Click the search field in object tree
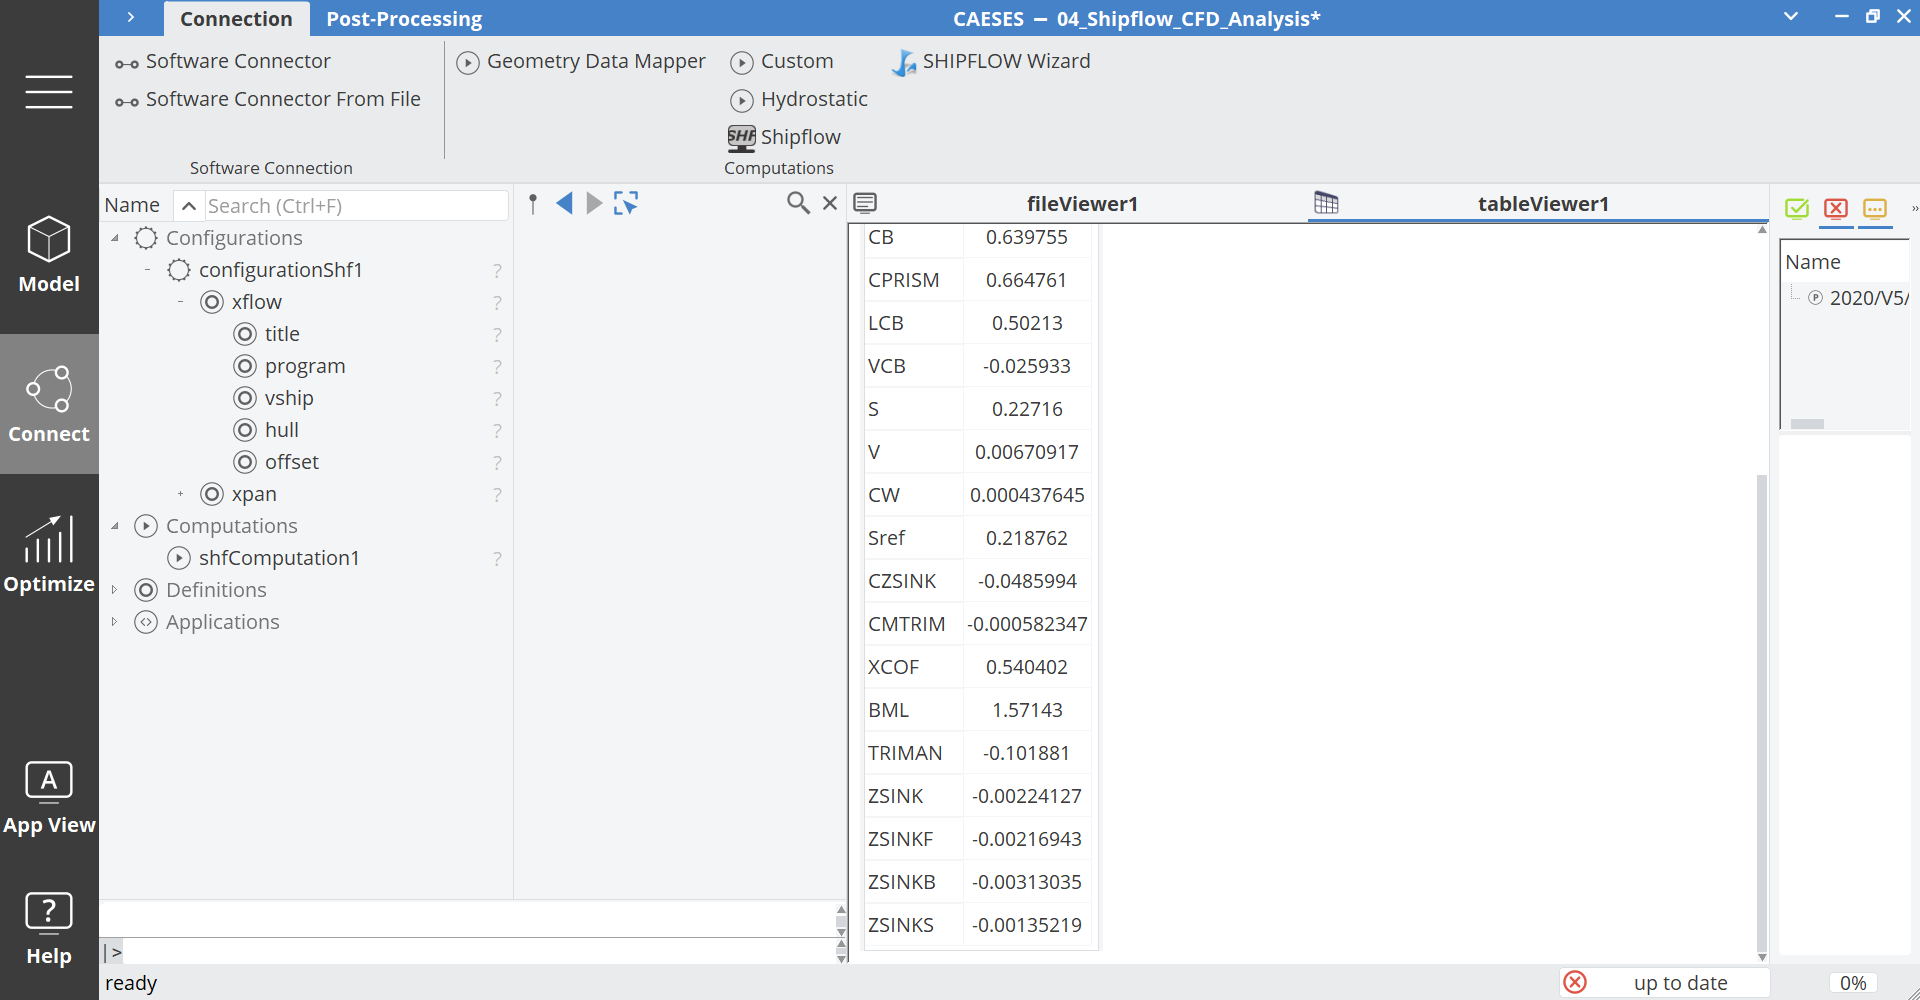 [x=356, y=206]
